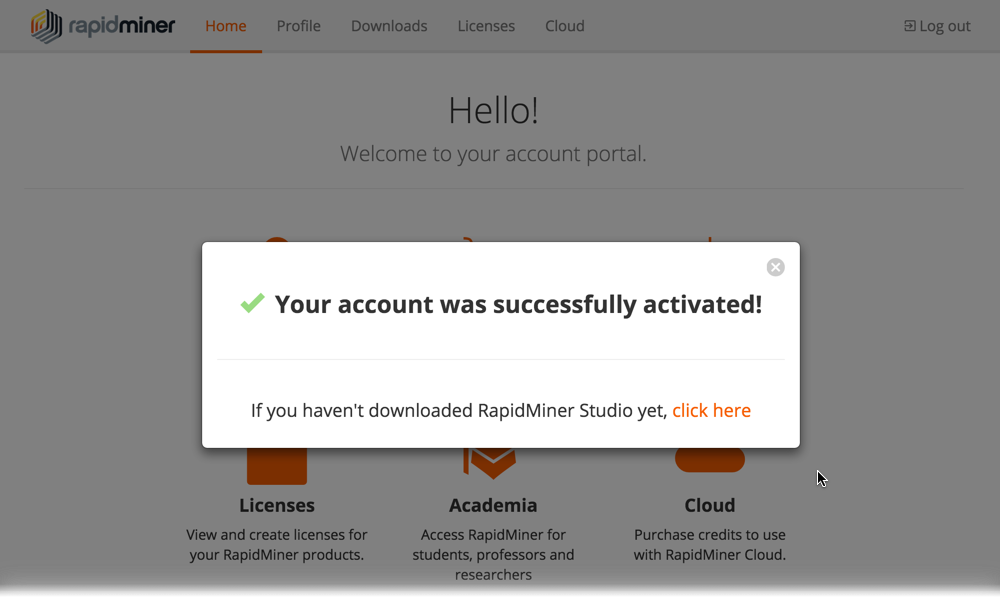Click the green checkmark in the dialog

click(253, 303)
